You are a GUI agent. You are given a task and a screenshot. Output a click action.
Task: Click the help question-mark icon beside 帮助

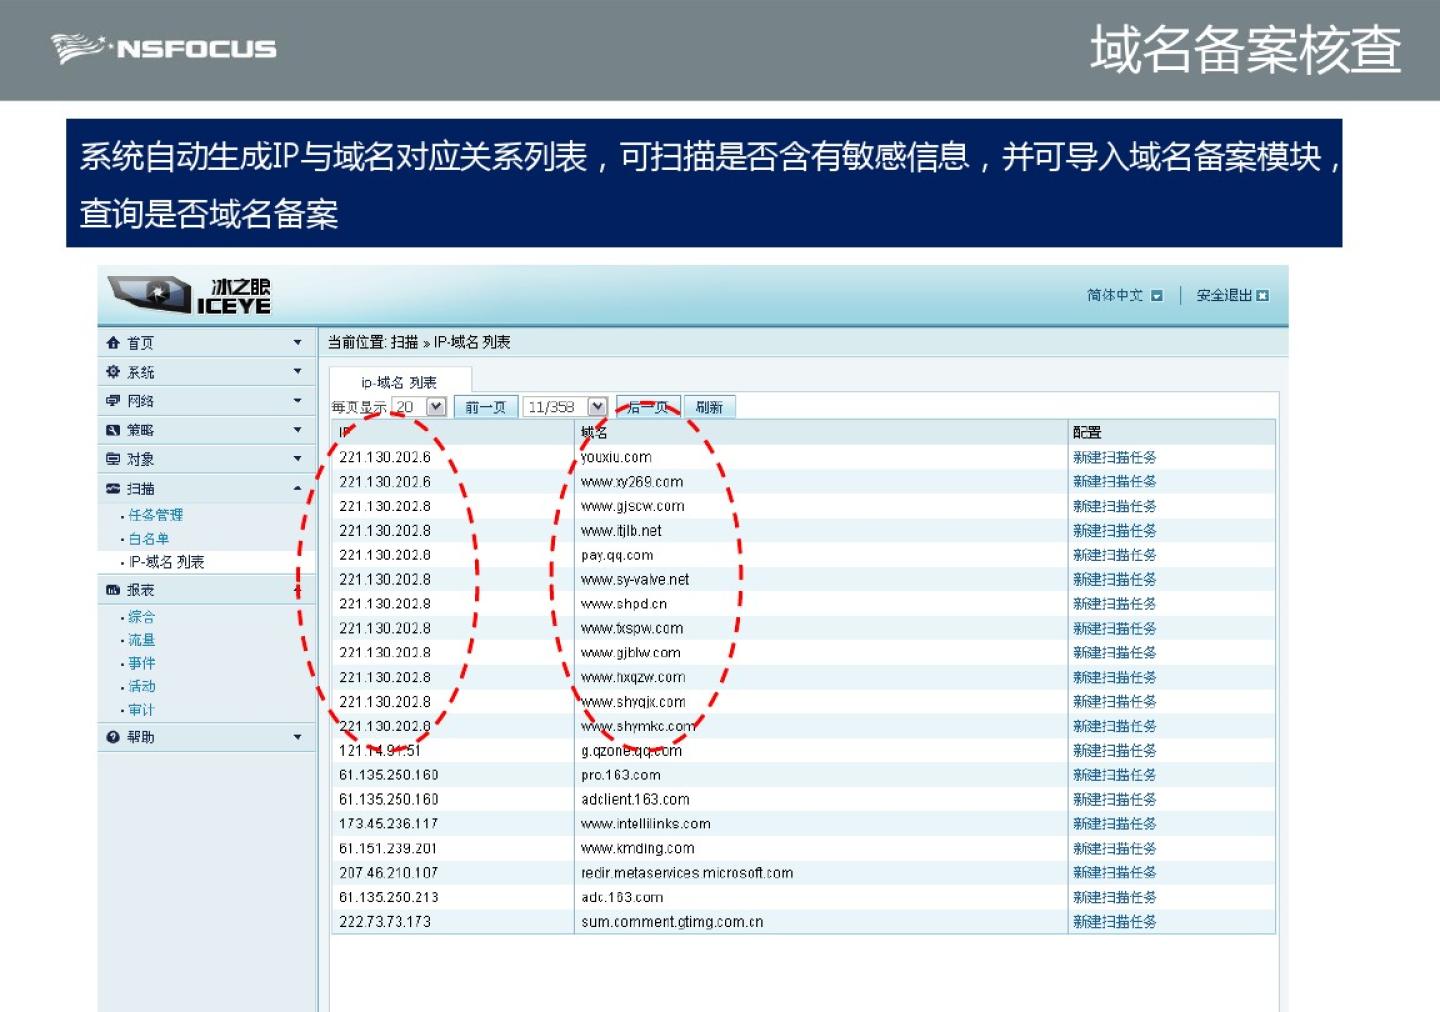[x=113, y=737]
